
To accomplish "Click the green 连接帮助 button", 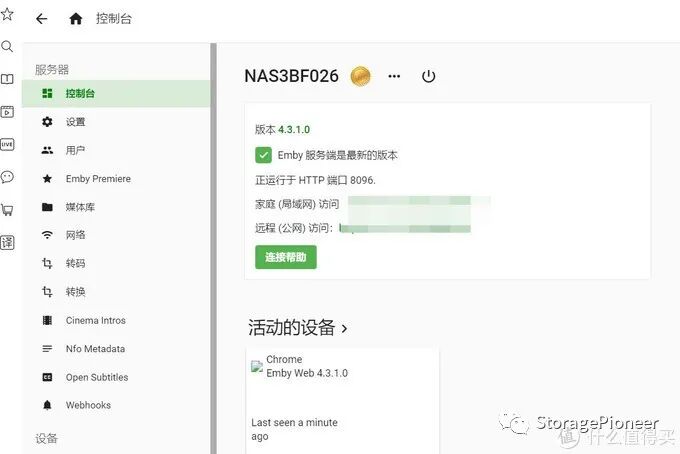I will [x=286, y=257].
